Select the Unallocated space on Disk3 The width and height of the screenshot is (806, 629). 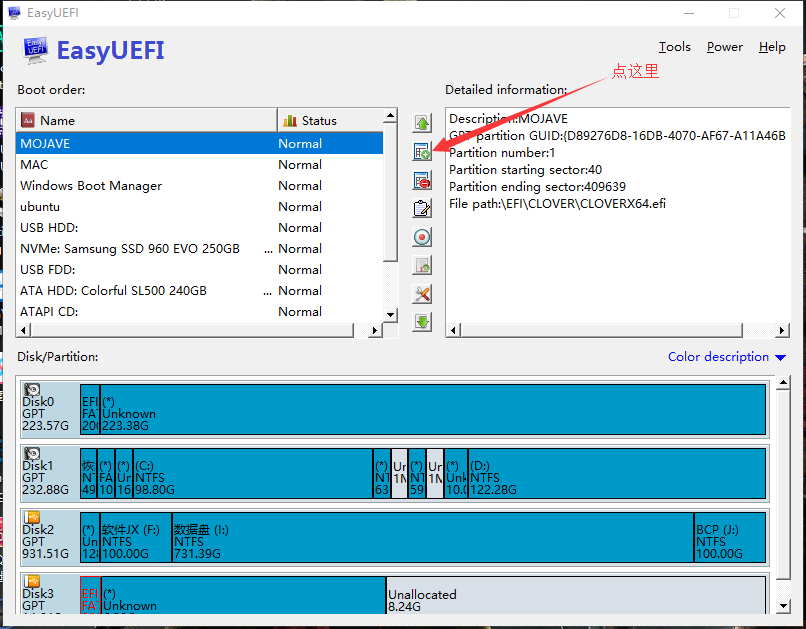[576, 595]
